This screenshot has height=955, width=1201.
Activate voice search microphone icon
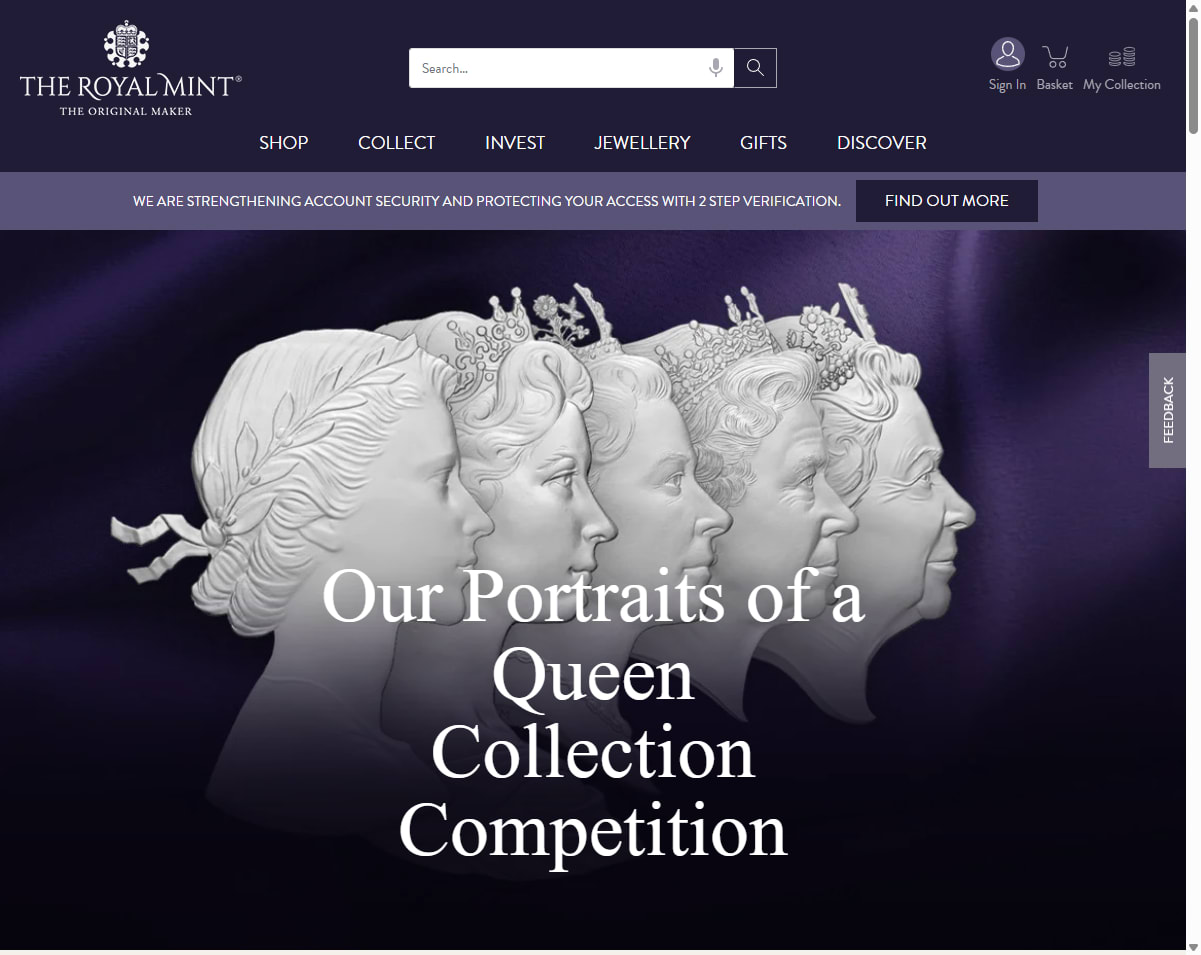pyautogui.click(x=716, y=68)
